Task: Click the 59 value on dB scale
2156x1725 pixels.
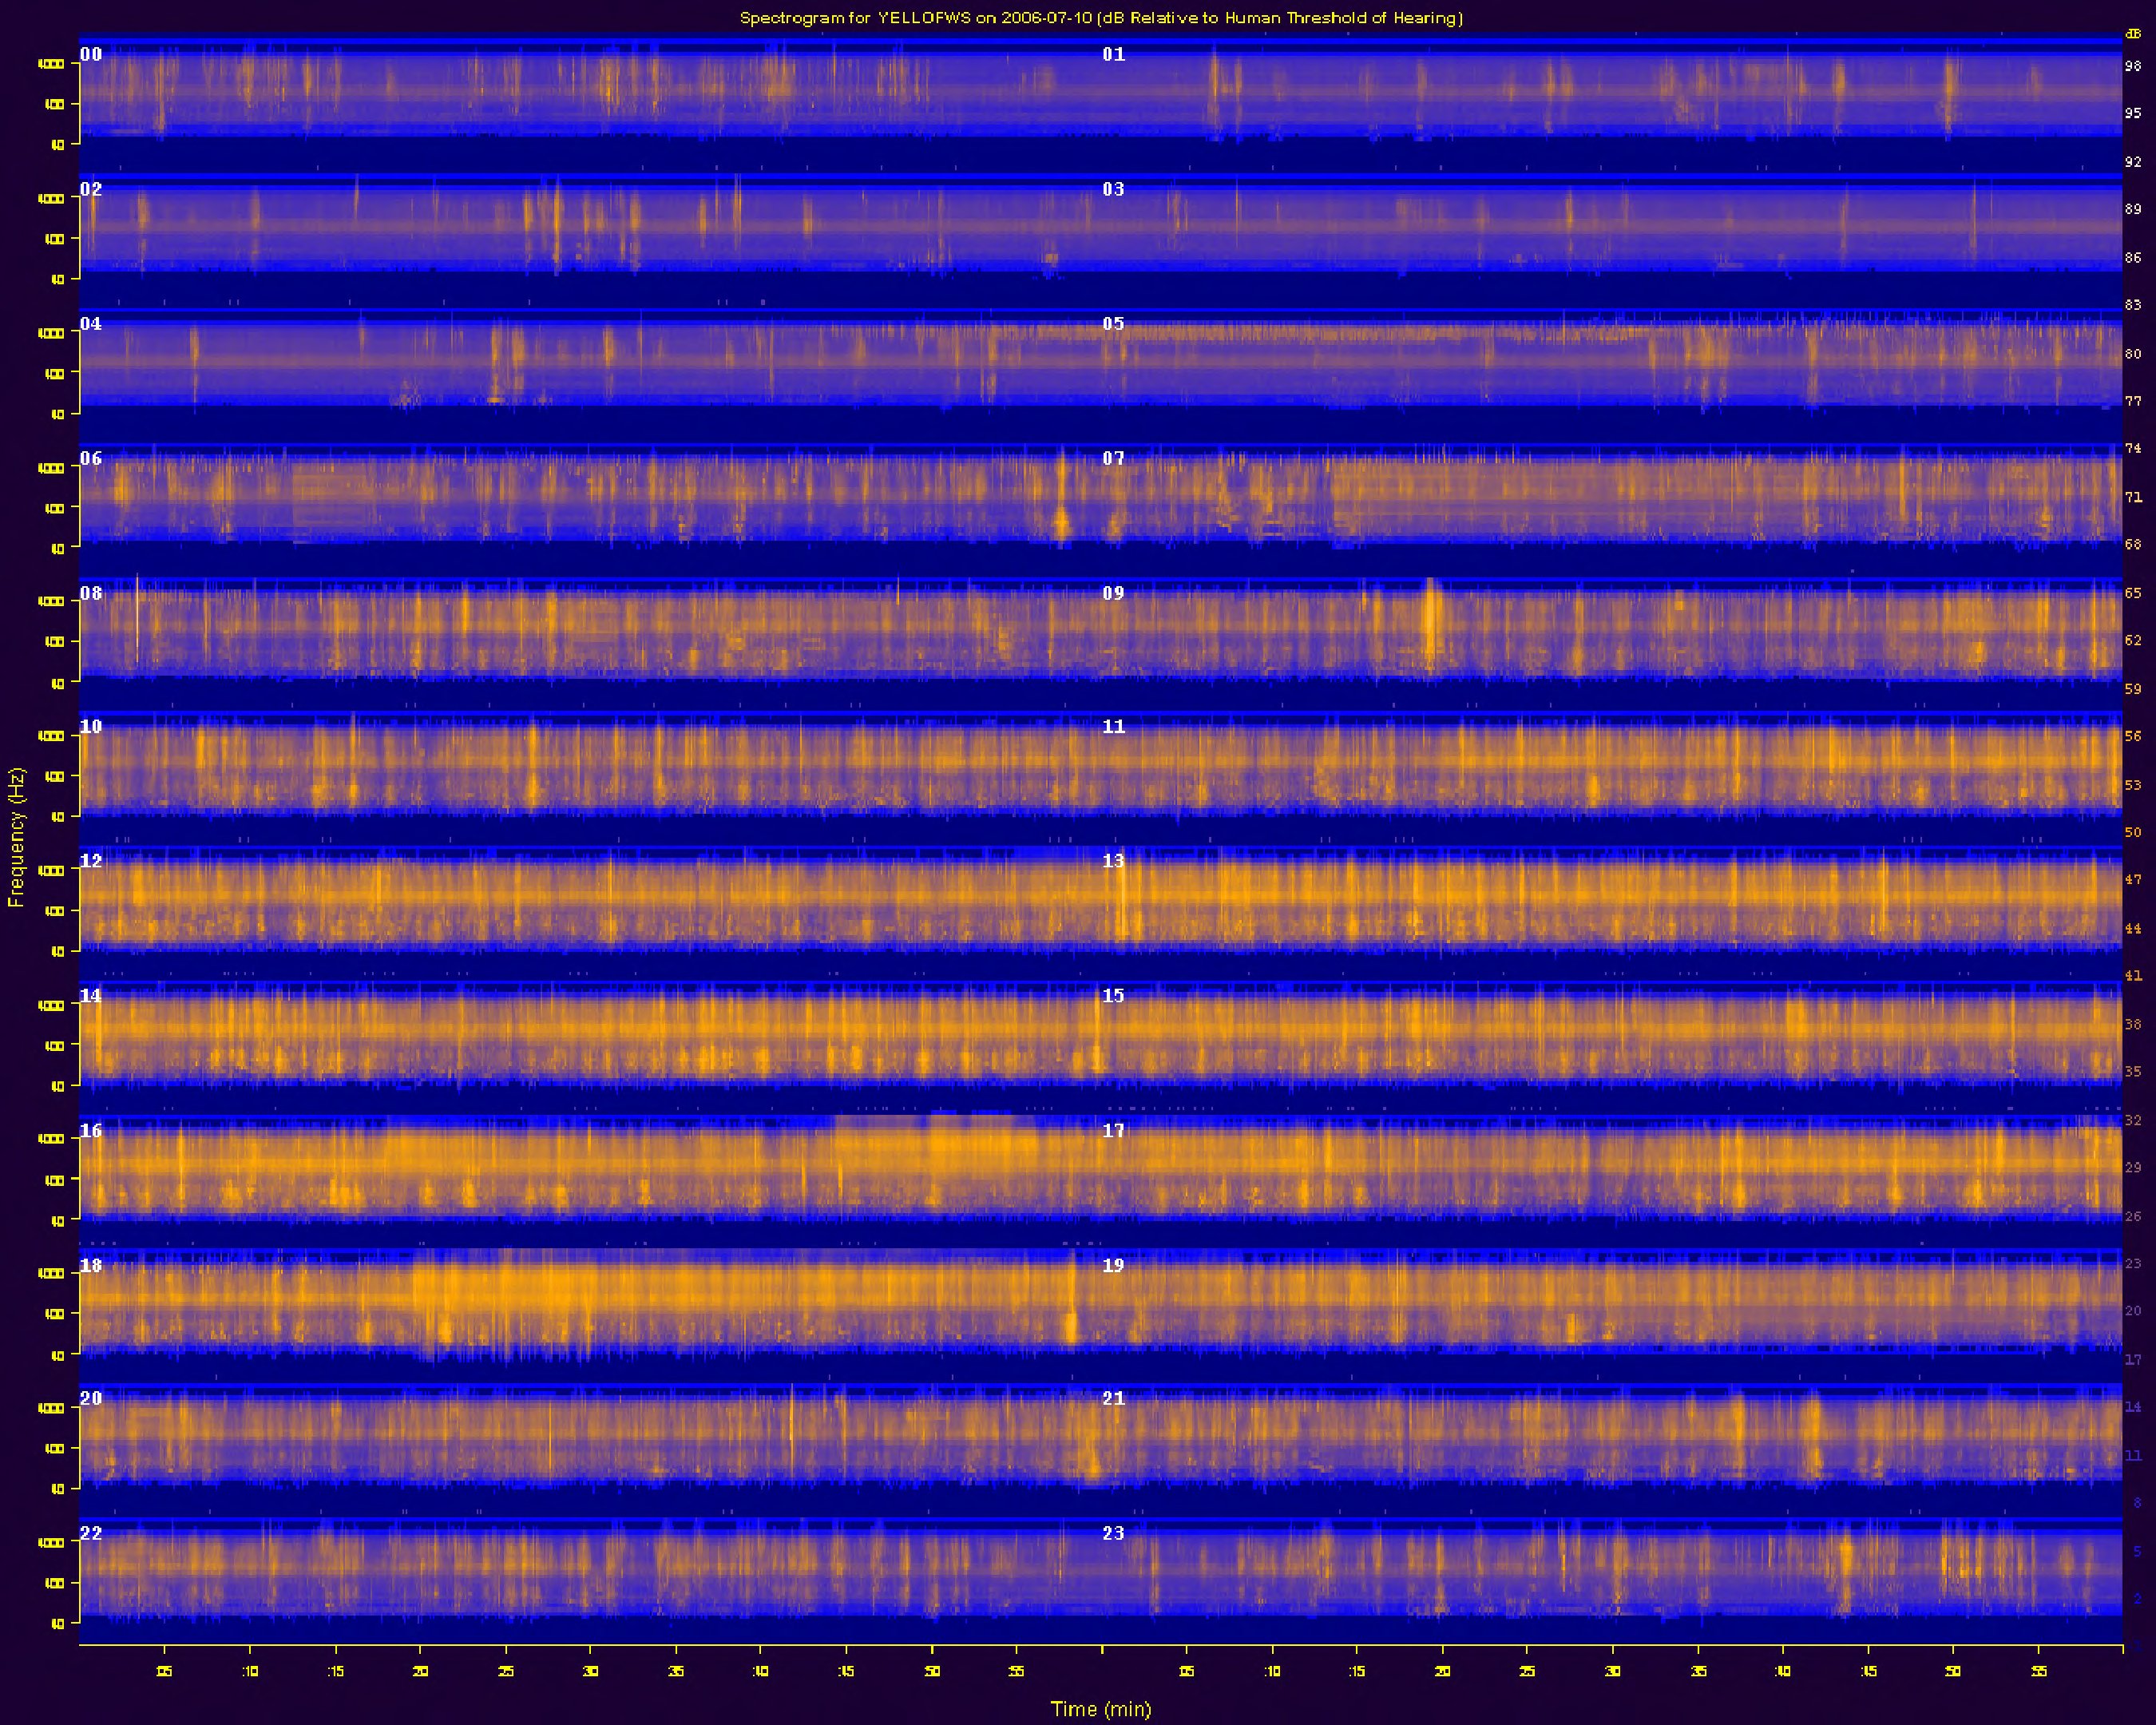Action: click(x=2133, y=689)
